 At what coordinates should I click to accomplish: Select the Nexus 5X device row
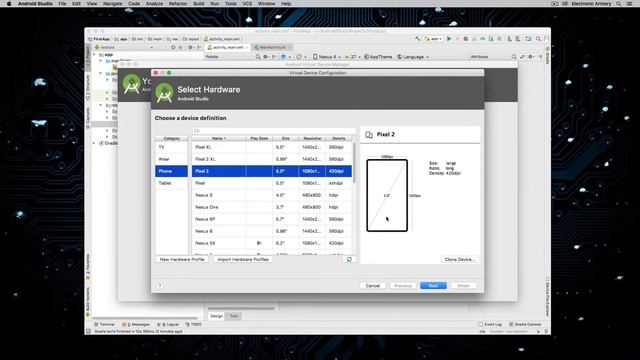(272, 243)
